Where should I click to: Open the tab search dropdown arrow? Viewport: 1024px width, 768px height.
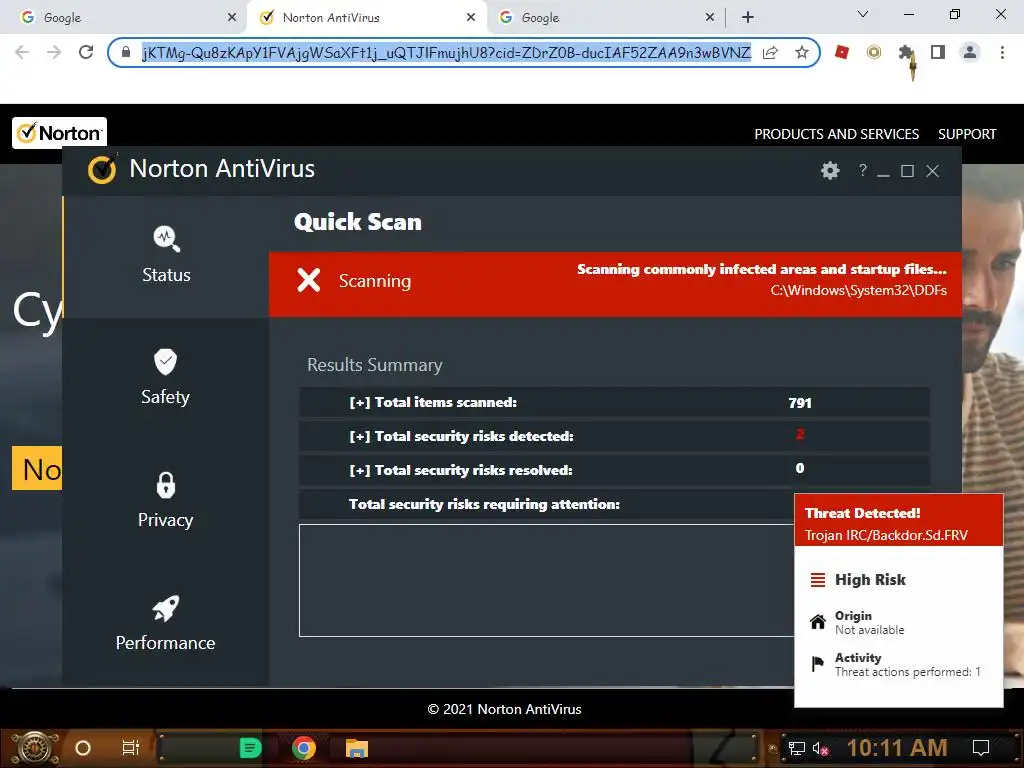pyautogui.click(x=863, y=15)
